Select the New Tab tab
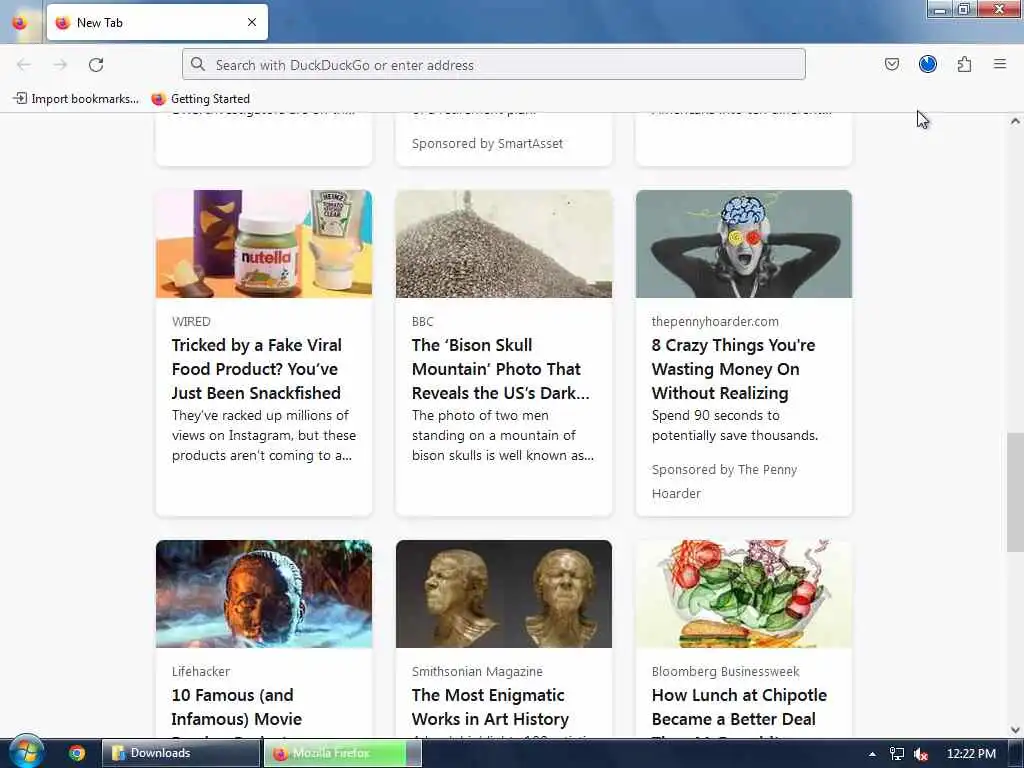This screenshot has width=1024, height=768. click(157, 22)
